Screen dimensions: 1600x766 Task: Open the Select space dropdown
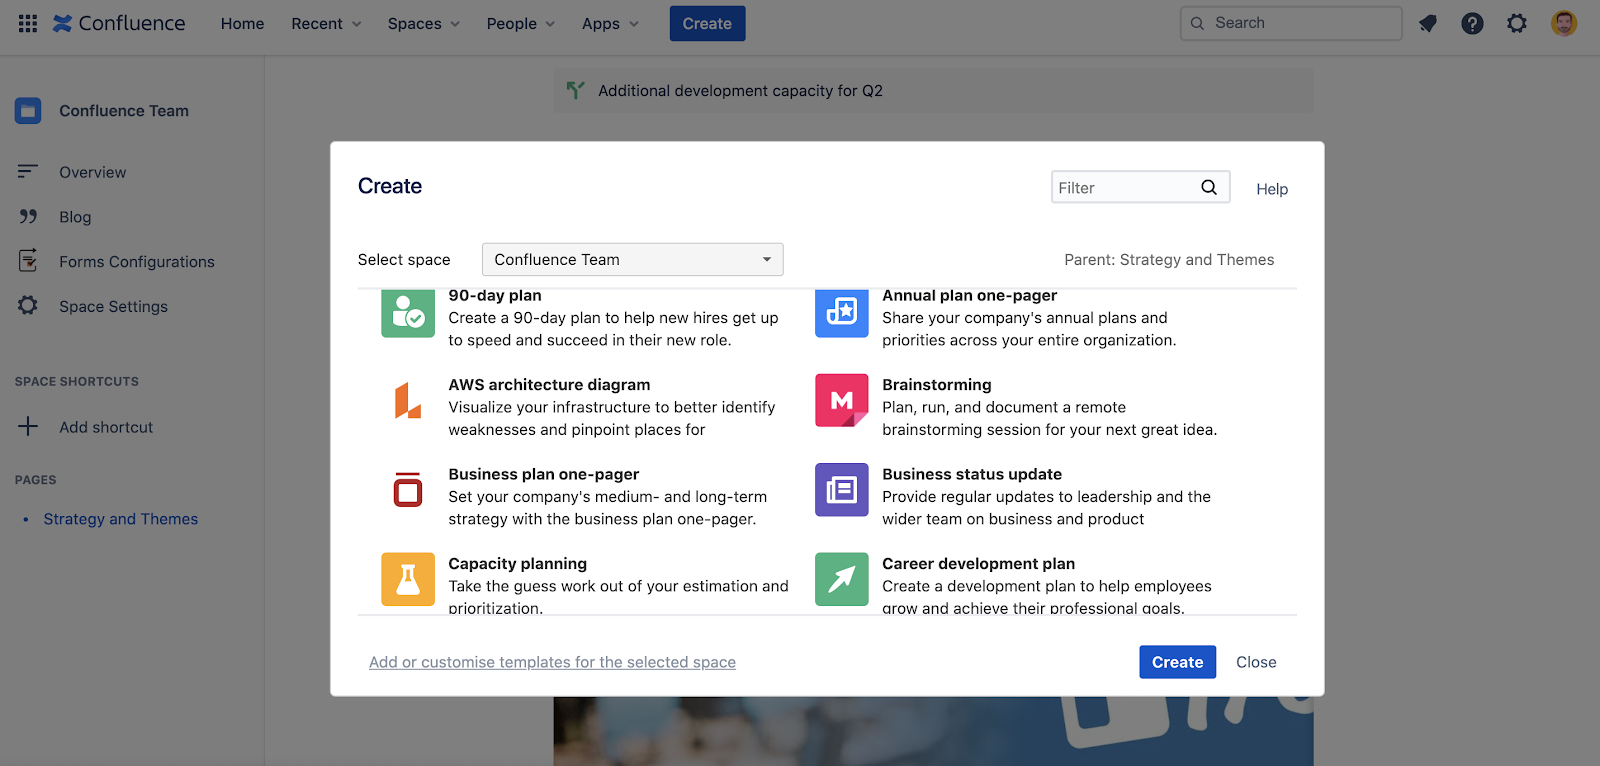[x=632, y=260]
